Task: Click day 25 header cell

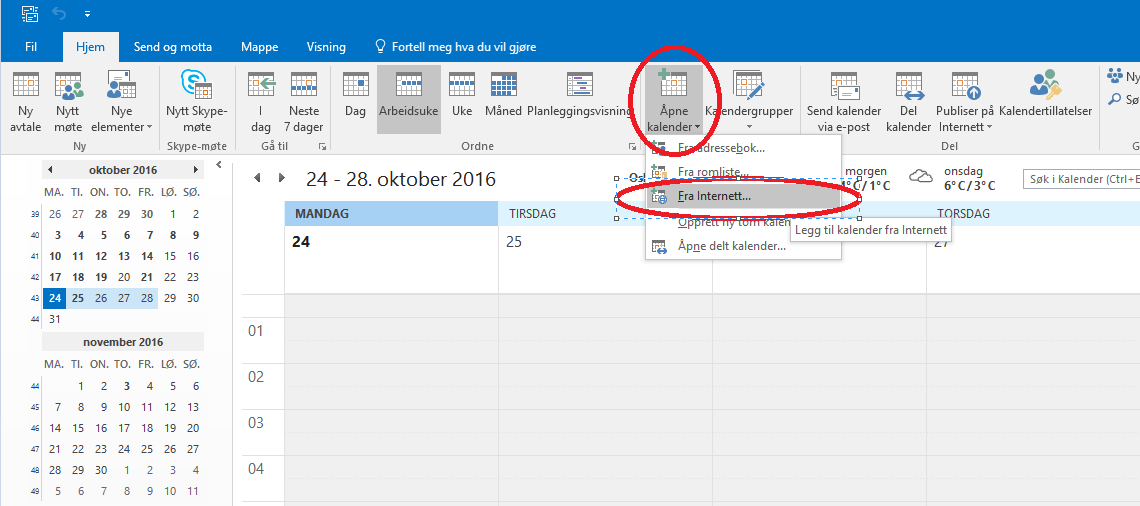Action: pos(605,259)
